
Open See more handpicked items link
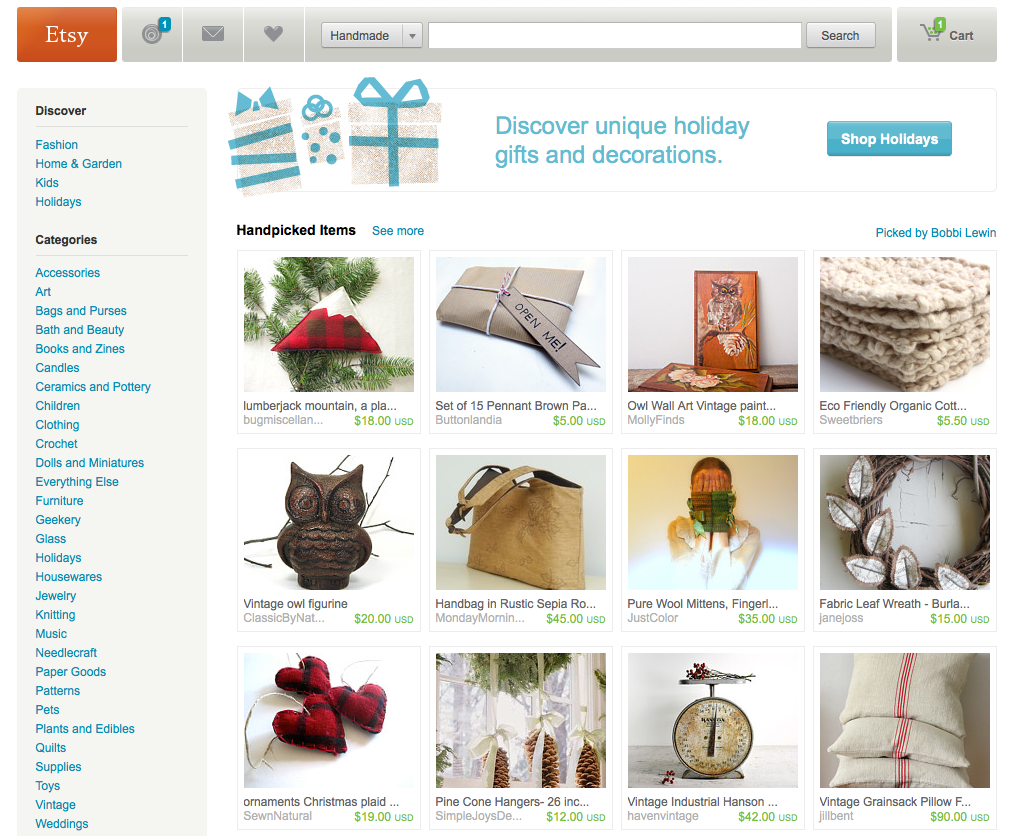tap(398, 231)
